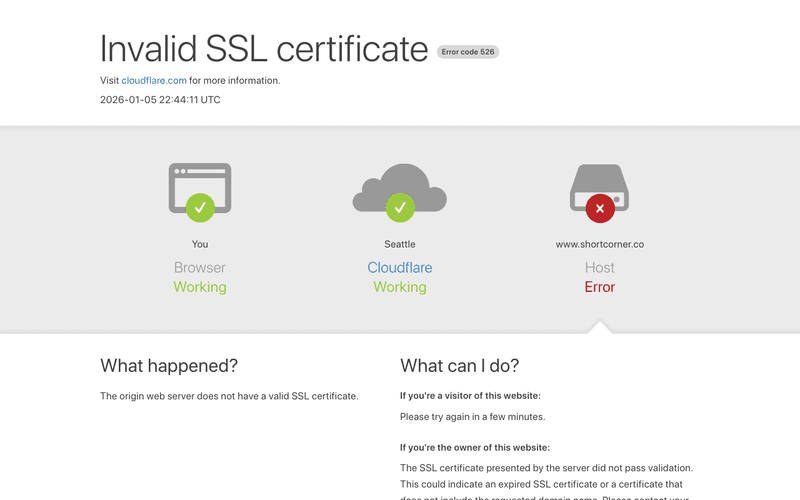Viewport: 800px width, 500px height.
Task: Click the UTC timestamp text
Action: [x=160, y=100]
